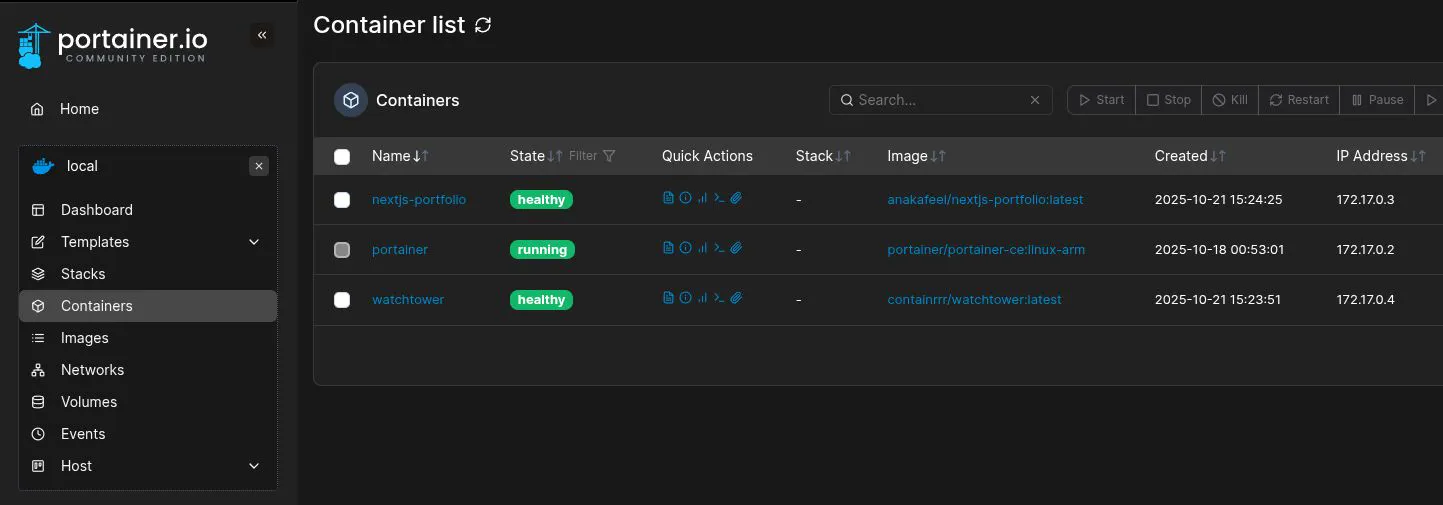This screenshot has width=1443, height=505.
Task: Click the Pause button
Action: click(x=1377, y=100)
